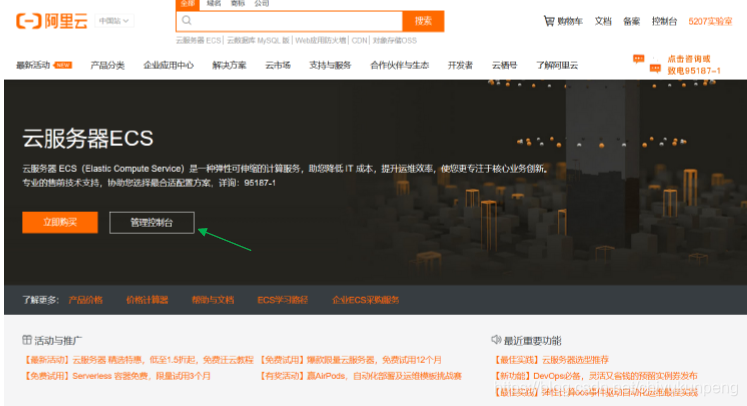Click the CDN hot search link
Image resolution: width=747 pixels, height=406 pixels.
click(360, 41)
